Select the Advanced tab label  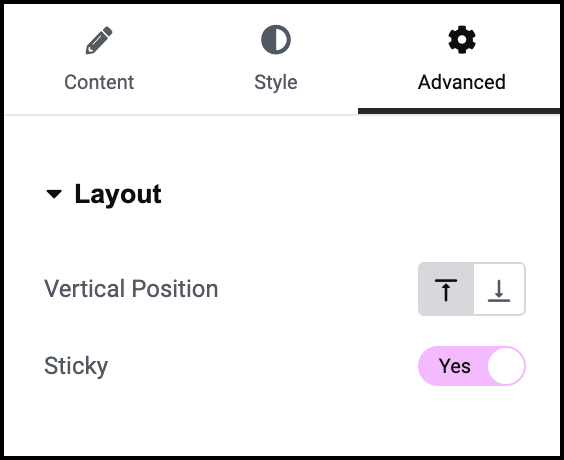point(462,82)
